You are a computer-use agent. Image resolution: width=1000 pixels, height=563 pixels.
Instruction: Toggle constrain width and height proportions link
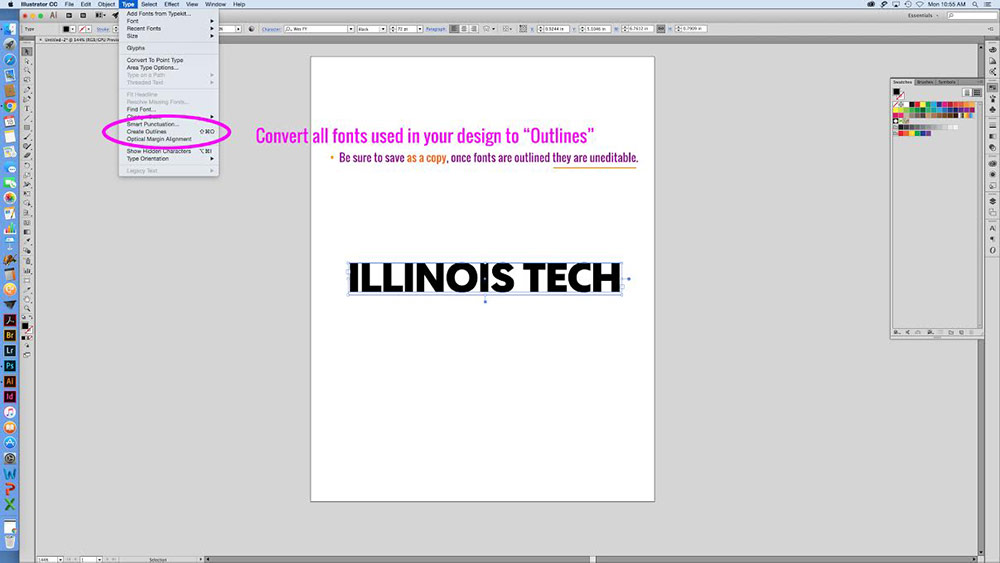(x=661, y=29)
